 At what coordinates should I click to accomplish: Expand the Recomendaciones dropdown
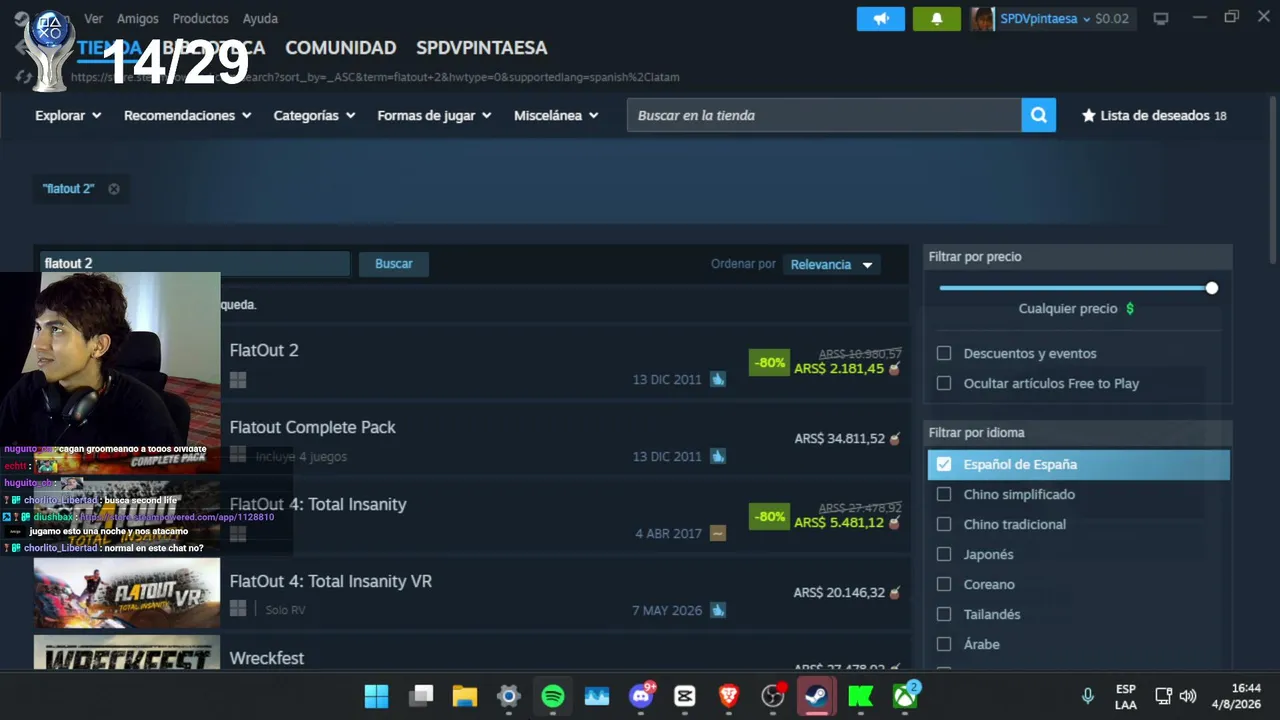tap(188, 115)
